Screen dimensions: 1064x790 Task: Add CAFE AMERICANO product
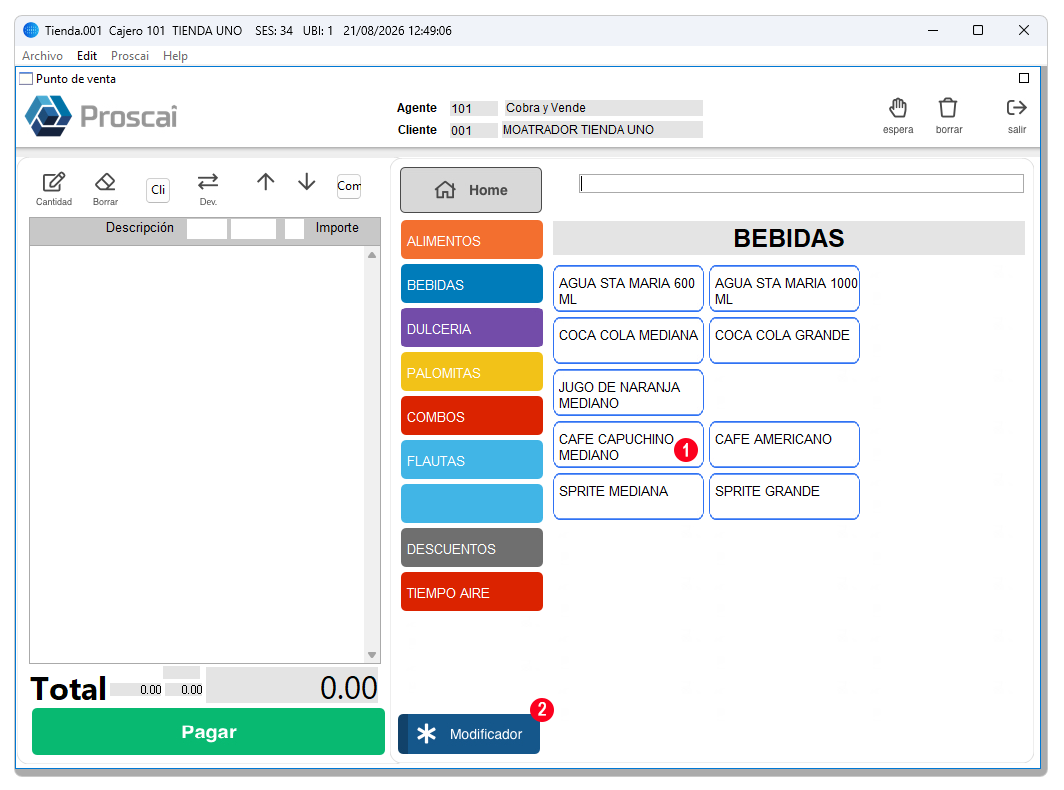(x=784, y=445)
